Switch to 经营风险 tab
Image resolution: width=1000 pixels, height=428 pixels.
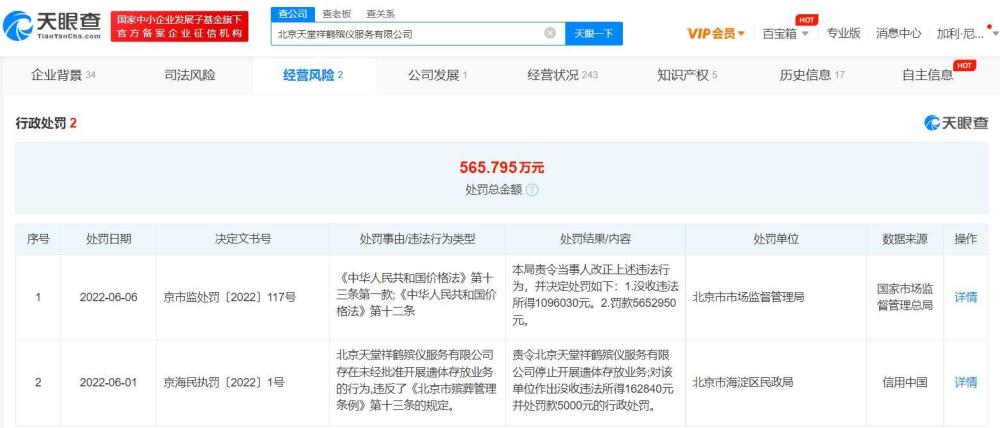coord(313,75)
